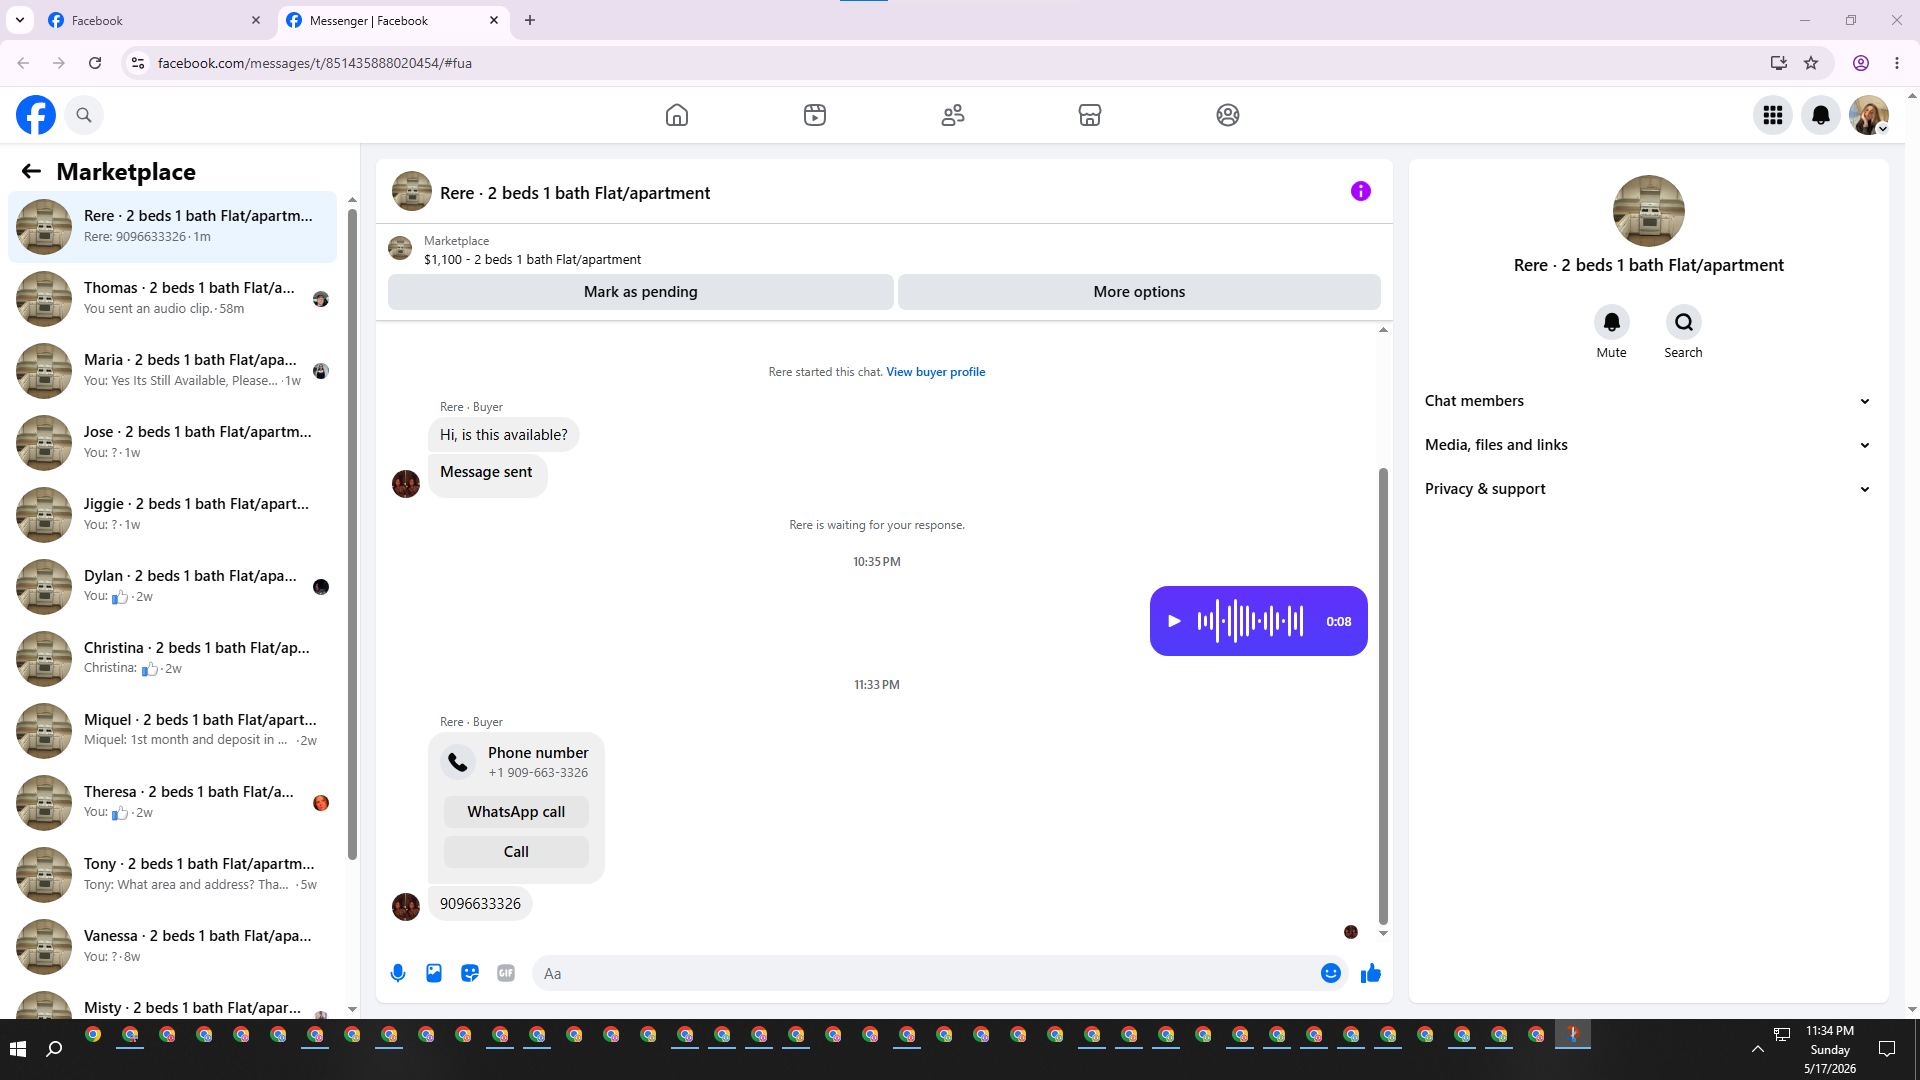Image resolution: width=1920 pixels, height=1080 pixels.
Task: Click the chat thread vertical scrollbar
Action: coord(1383,695)
